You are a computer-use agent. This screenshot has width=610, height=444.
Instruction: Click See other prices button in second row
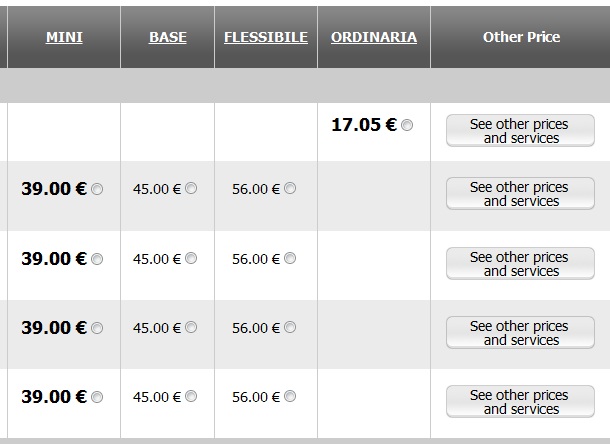tap(521, 194)
